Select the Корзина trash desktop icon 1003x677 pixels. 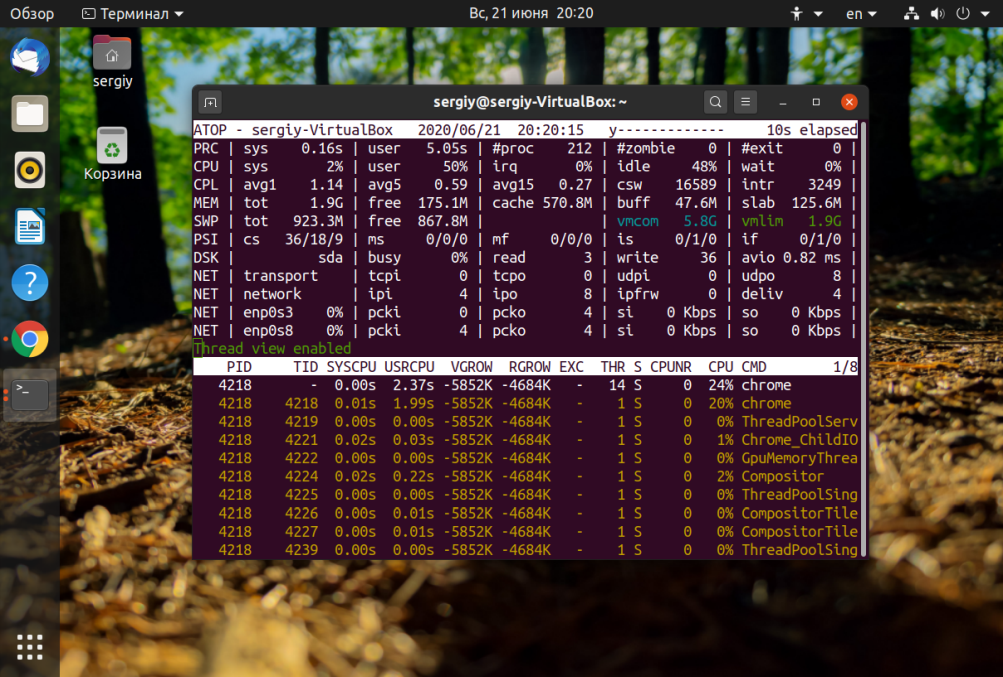click(112, 148)
